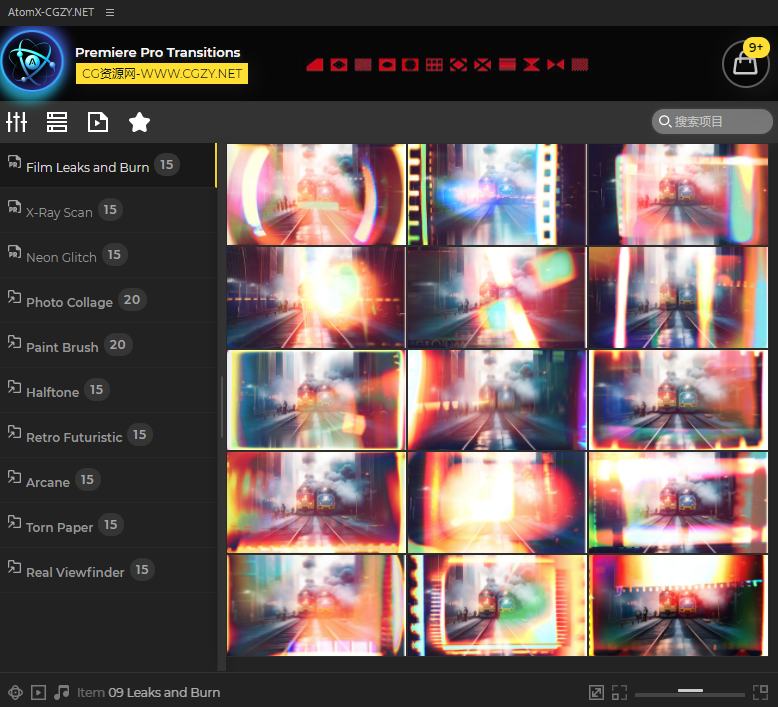
Task: Select the third thumbnail in the top row
Action: [x=678, y=194]
